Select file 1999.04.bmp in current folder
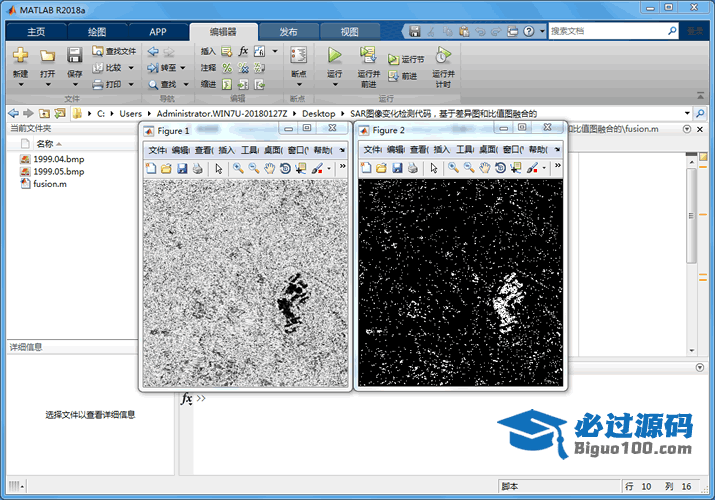 [x=58, y=159]
